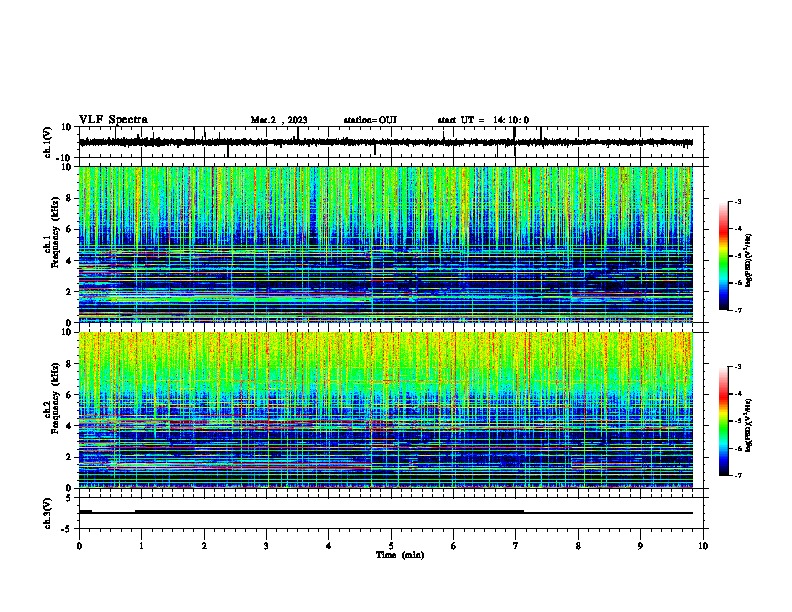Click the date text "Mar. 2, 2023"

[x=279, y=120]
